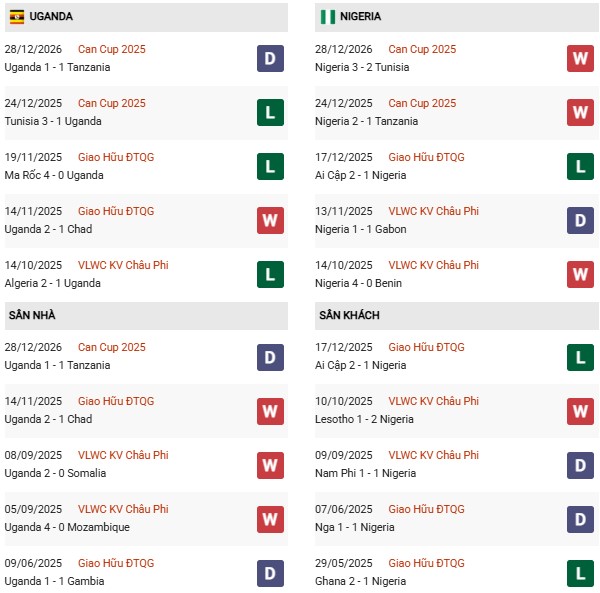Click the L badge for Tunisia 3-1 Uganda
The height and width of the screenshot is (593, 600).
(x=270, y=112)
